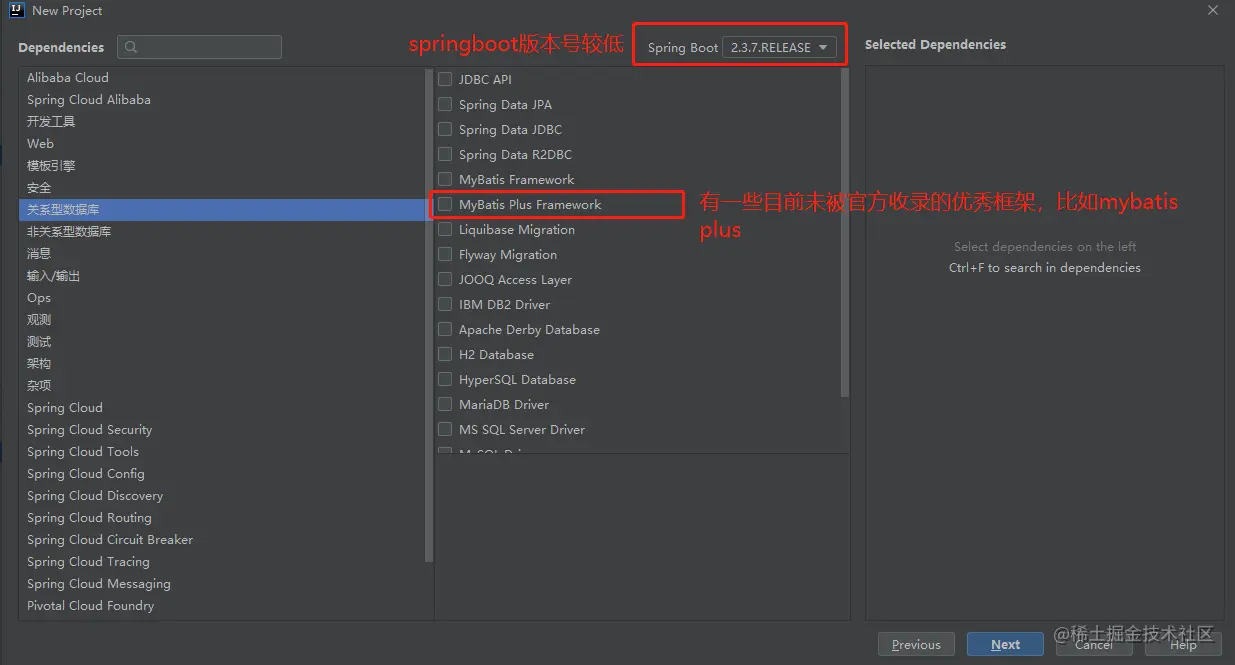This screenshot has height=665, width=1235.
Task: Select Spring Cloud Security category
Action: point(222,429)
